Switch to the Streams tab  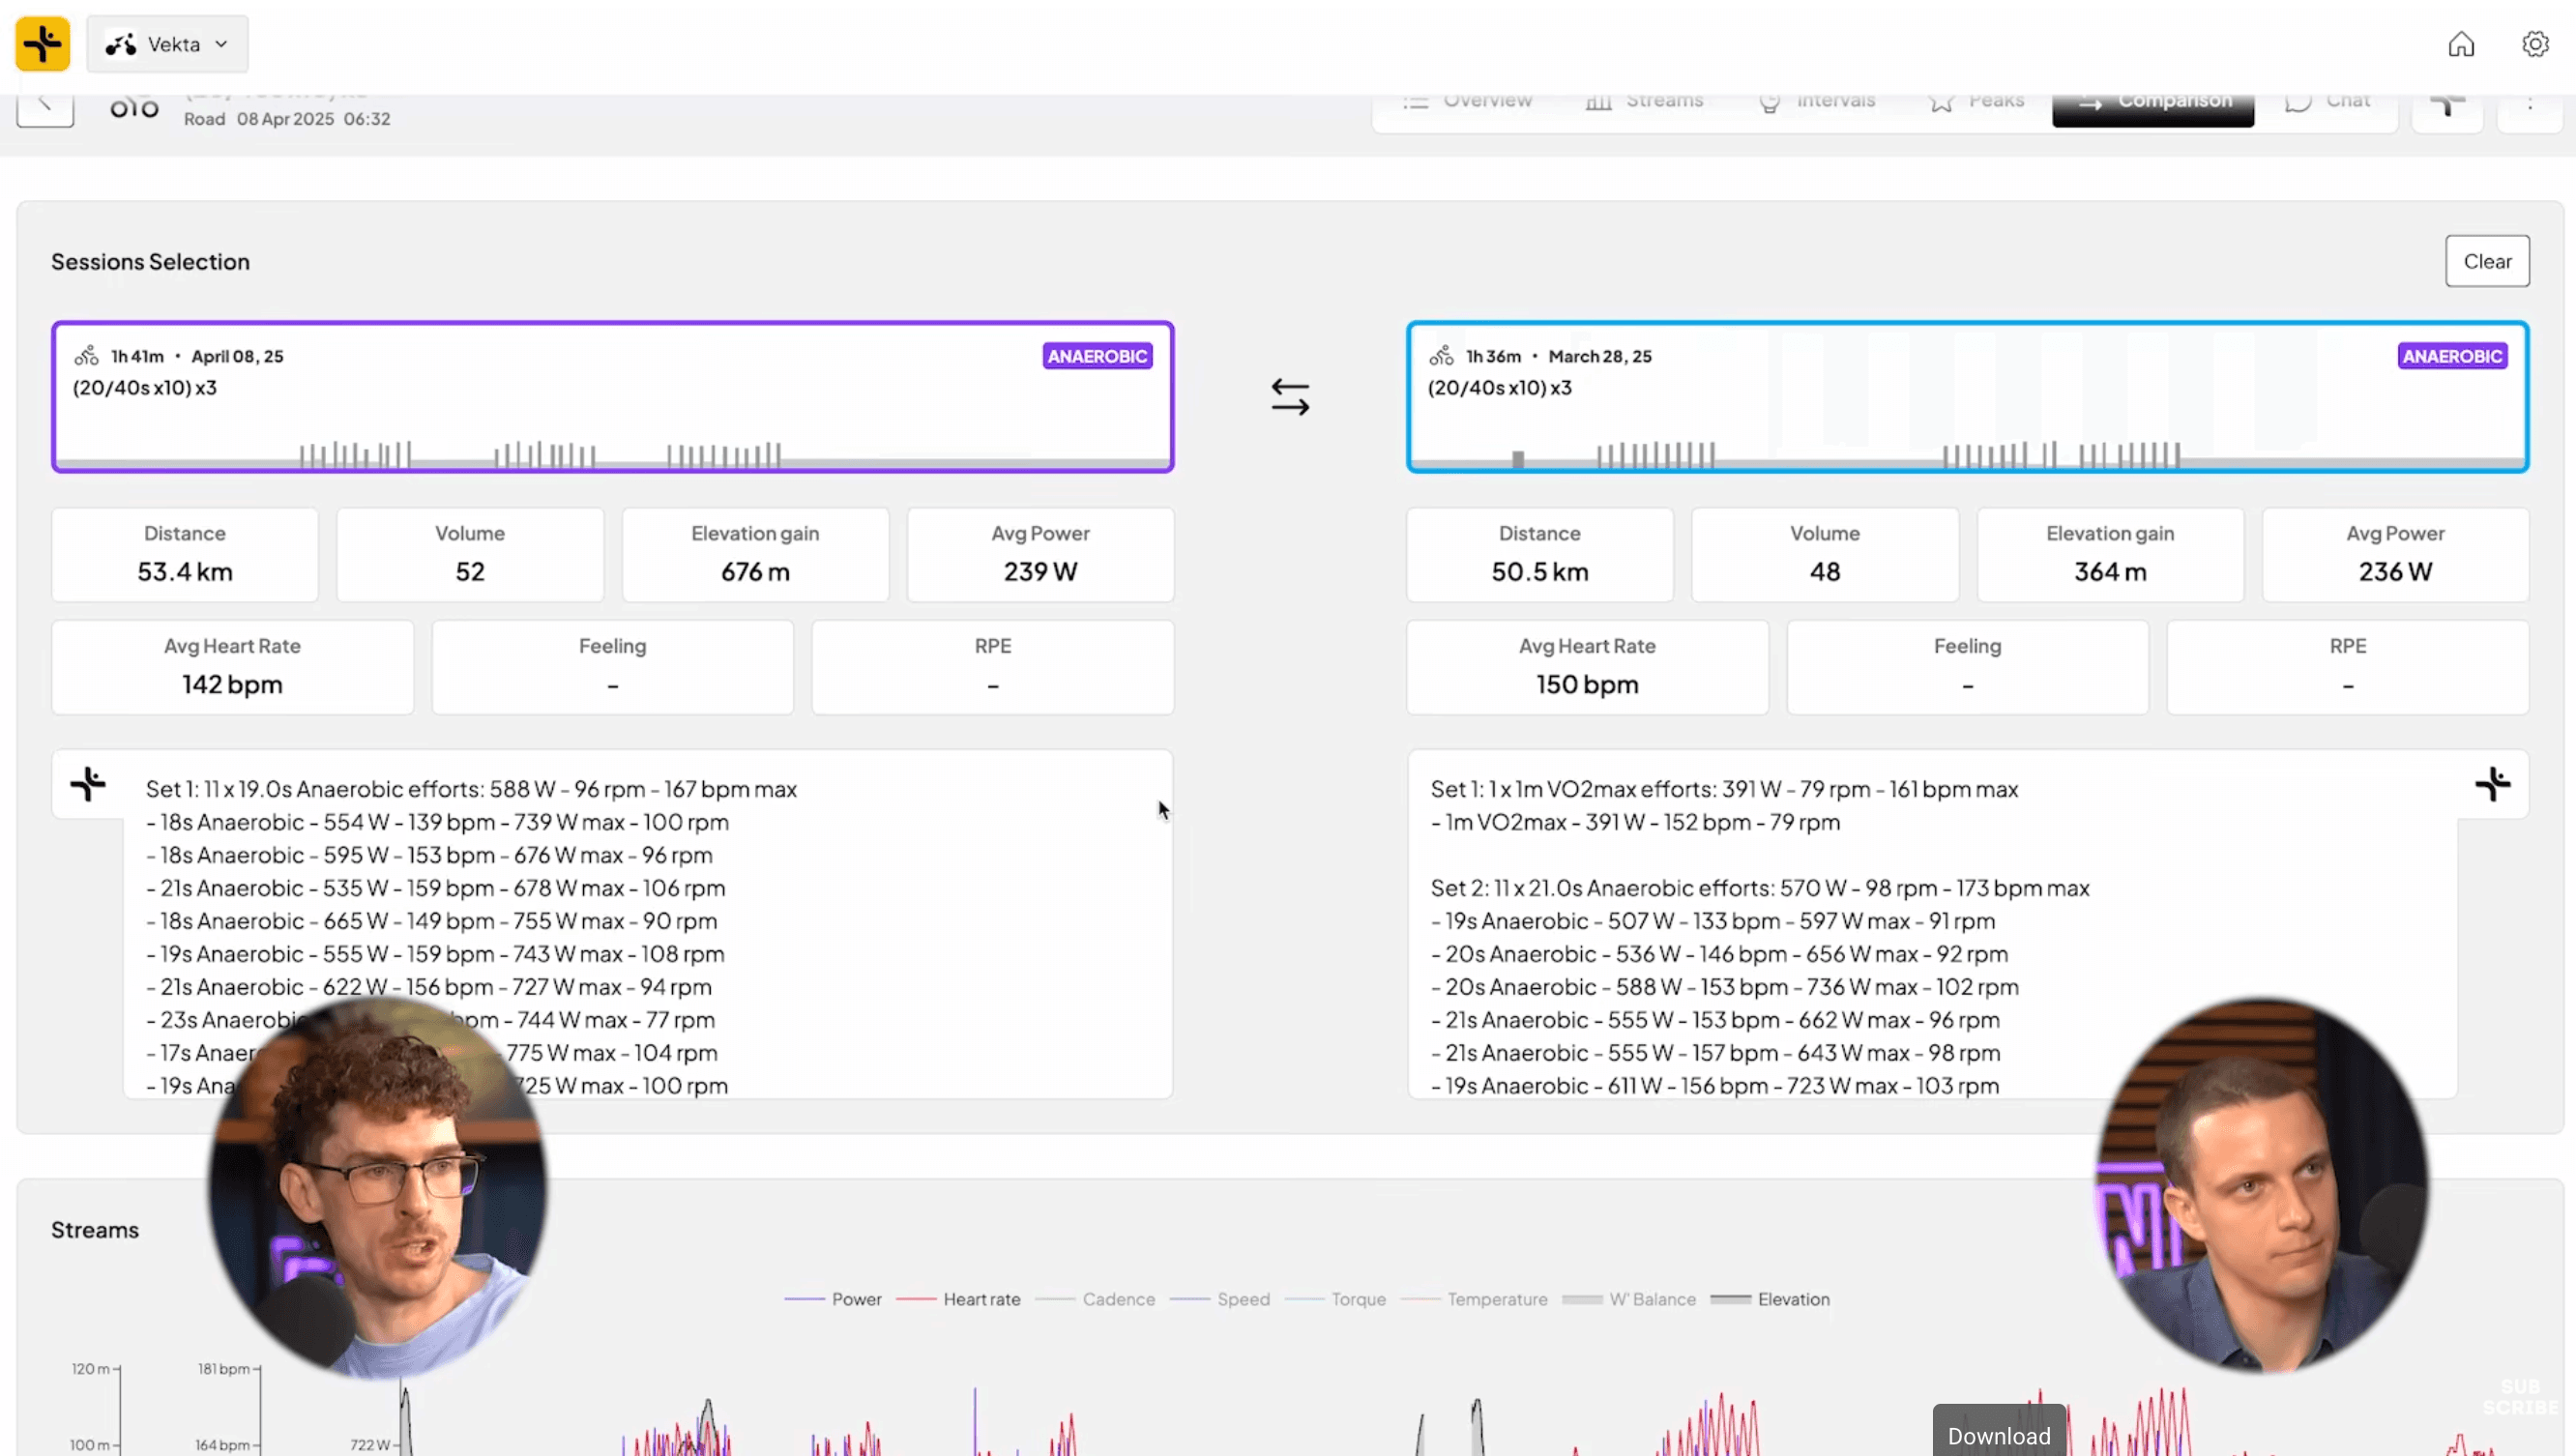point(1645,102)
